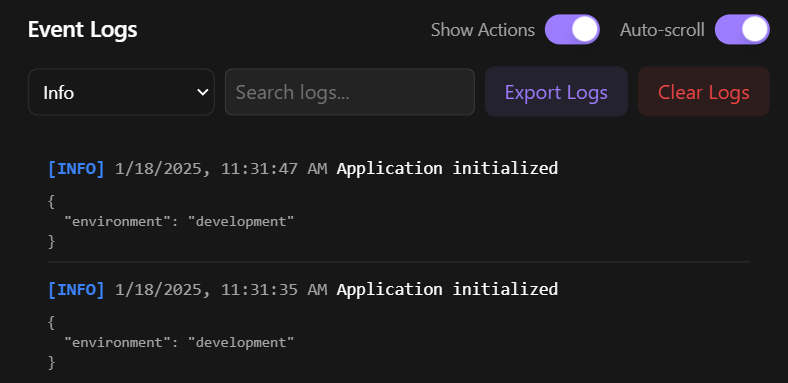The image size is (788, 383).
Task: Click the 11:31:47 AM timestamp
Action: [274, 168]
